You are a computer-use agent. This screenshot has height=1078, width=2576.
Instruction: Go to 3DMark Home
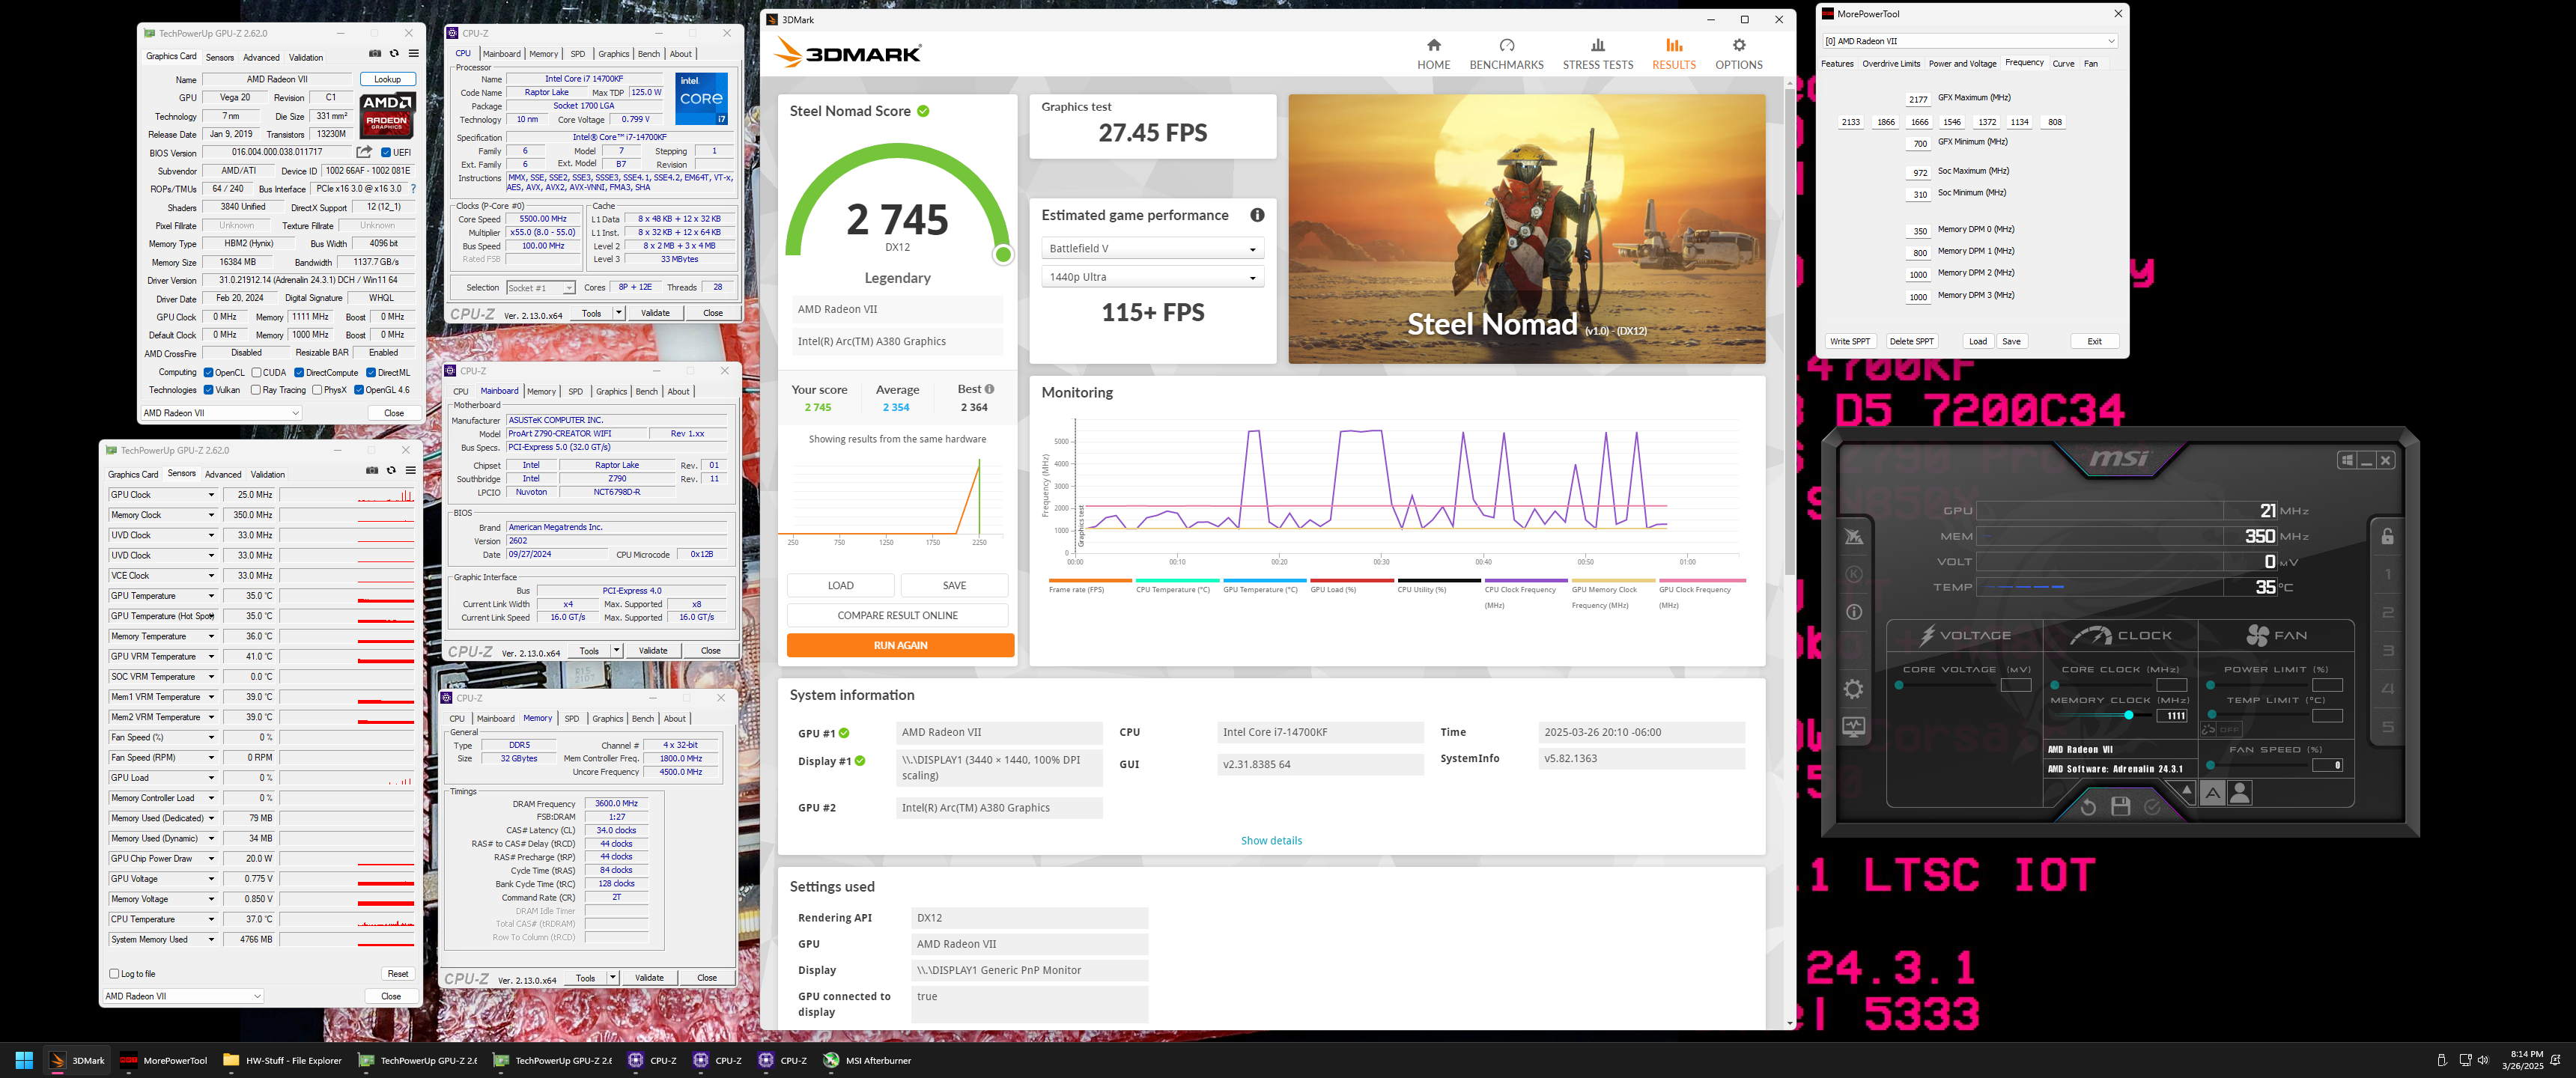pos(1433,54)
